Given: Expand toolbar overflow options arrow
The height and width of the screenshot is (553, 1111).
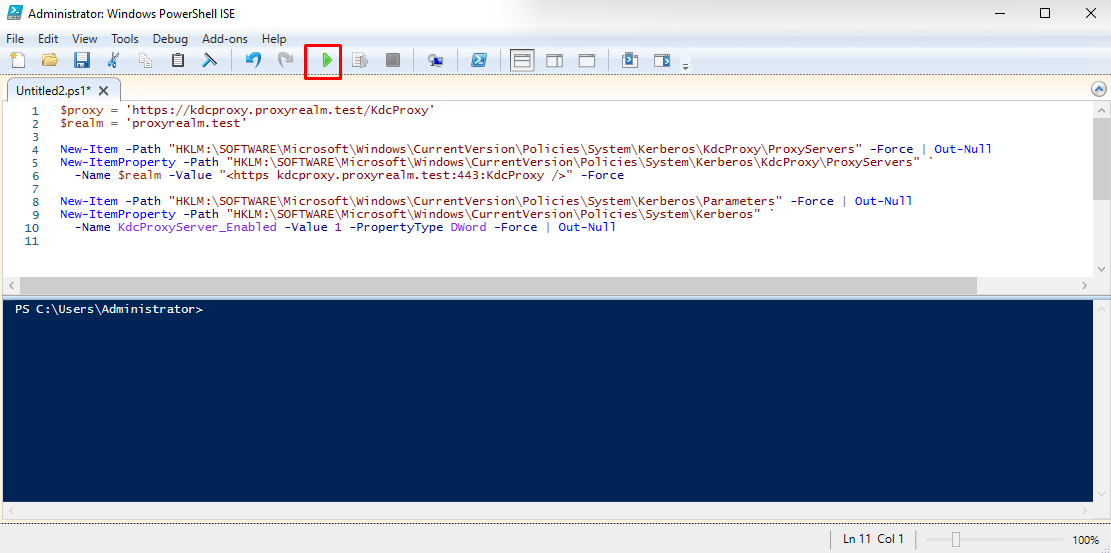Looking at the screenshot, I should tap(685, 67).
